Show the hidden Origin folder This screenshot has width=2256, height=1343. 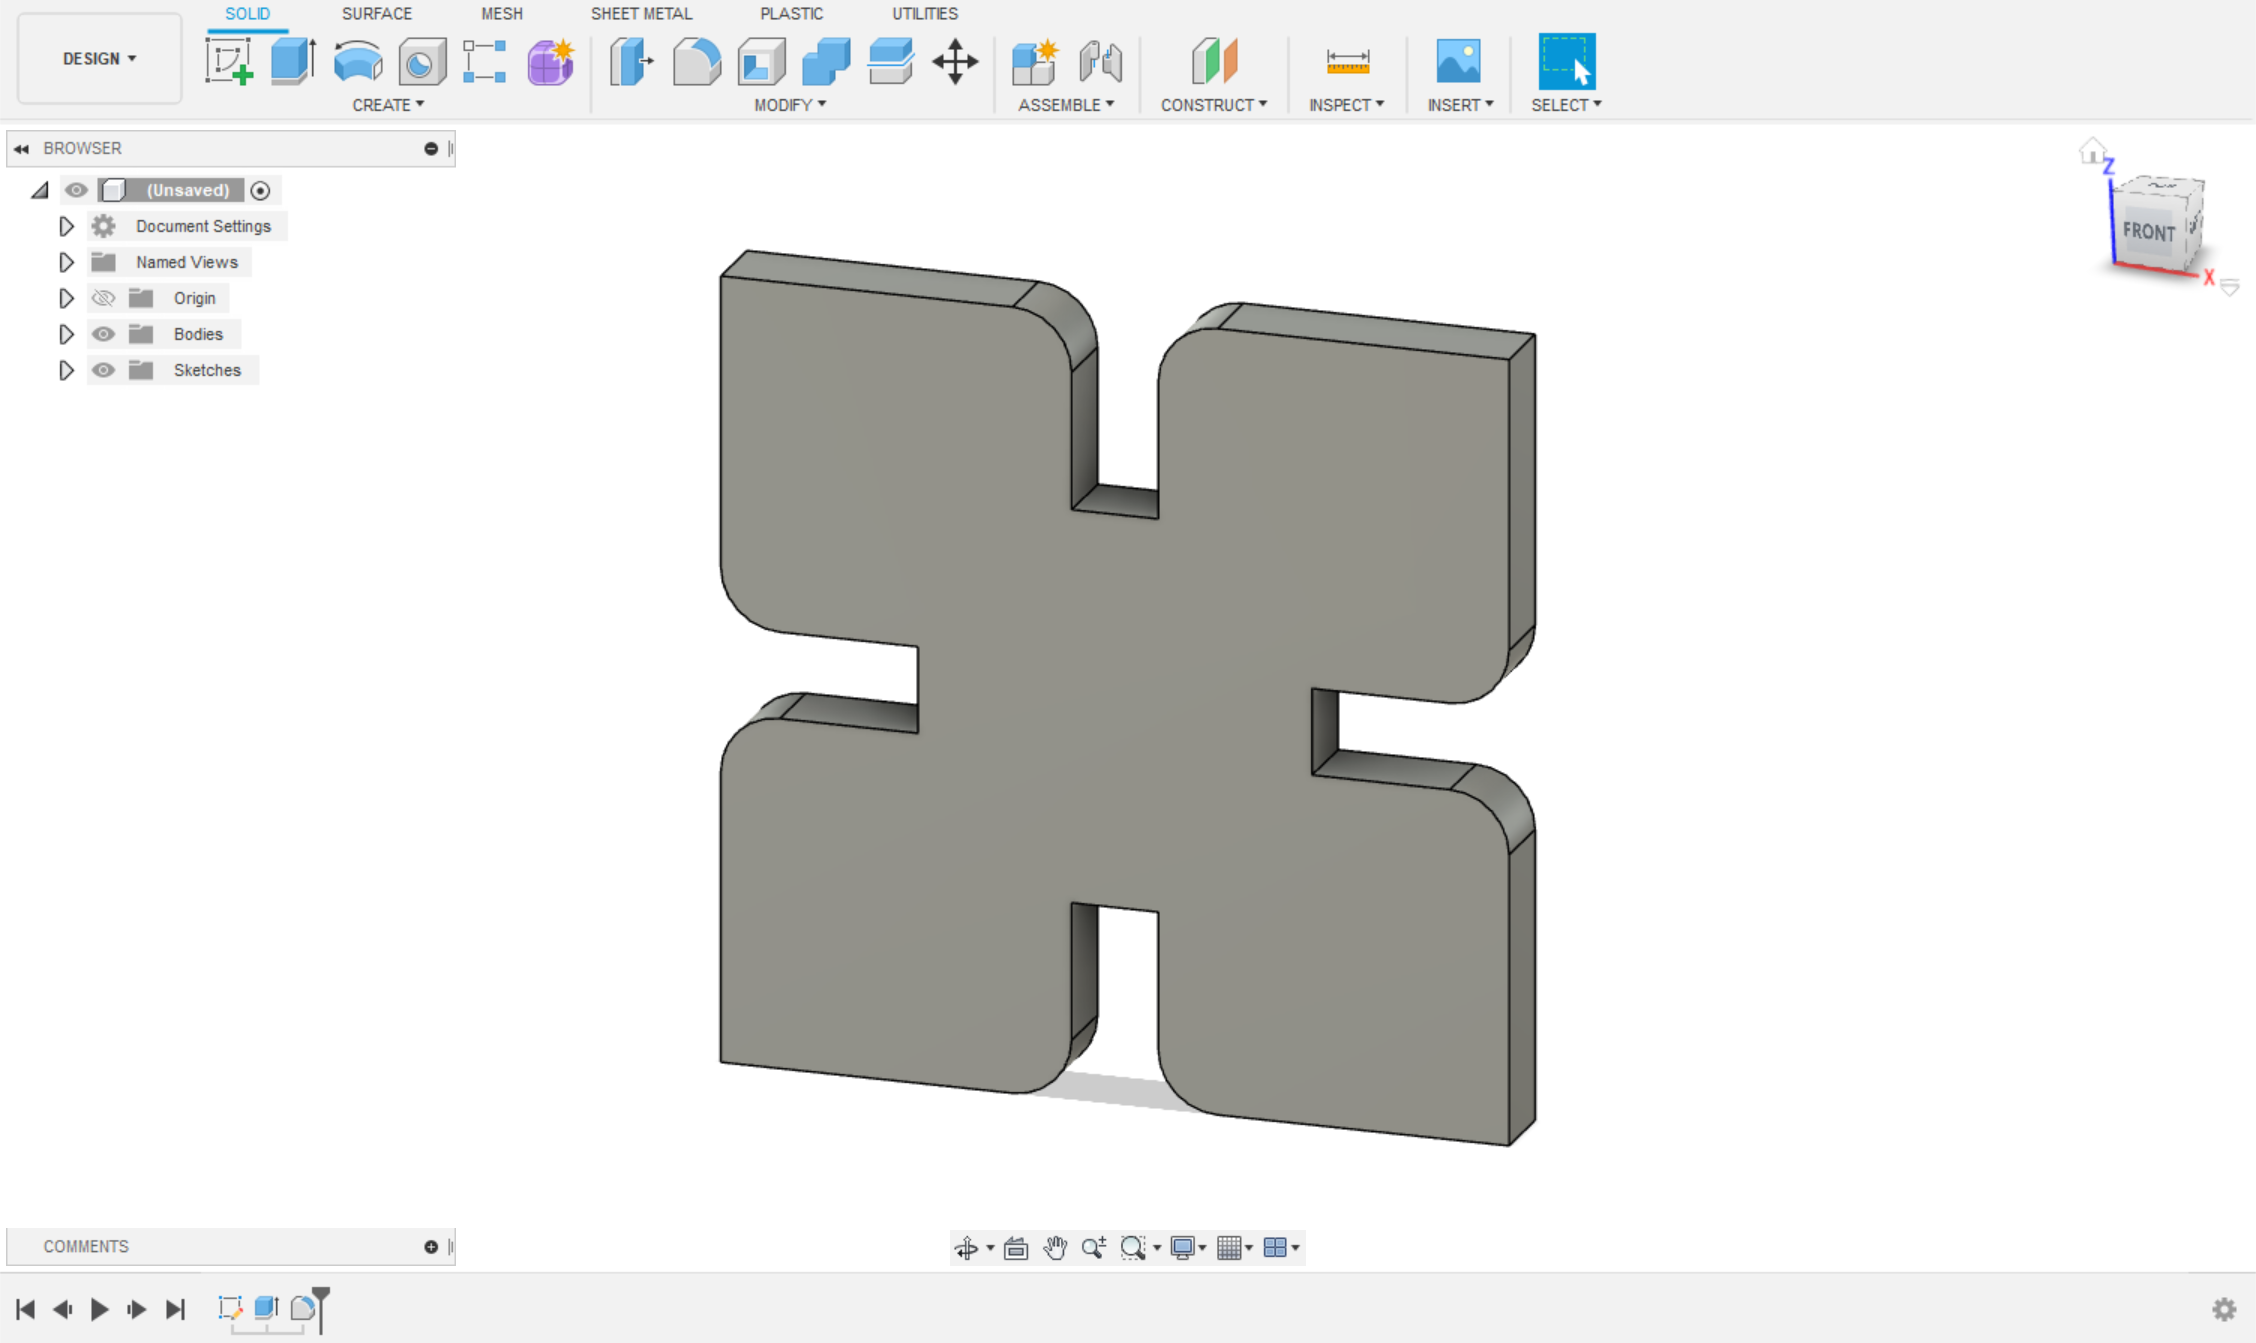103,298
